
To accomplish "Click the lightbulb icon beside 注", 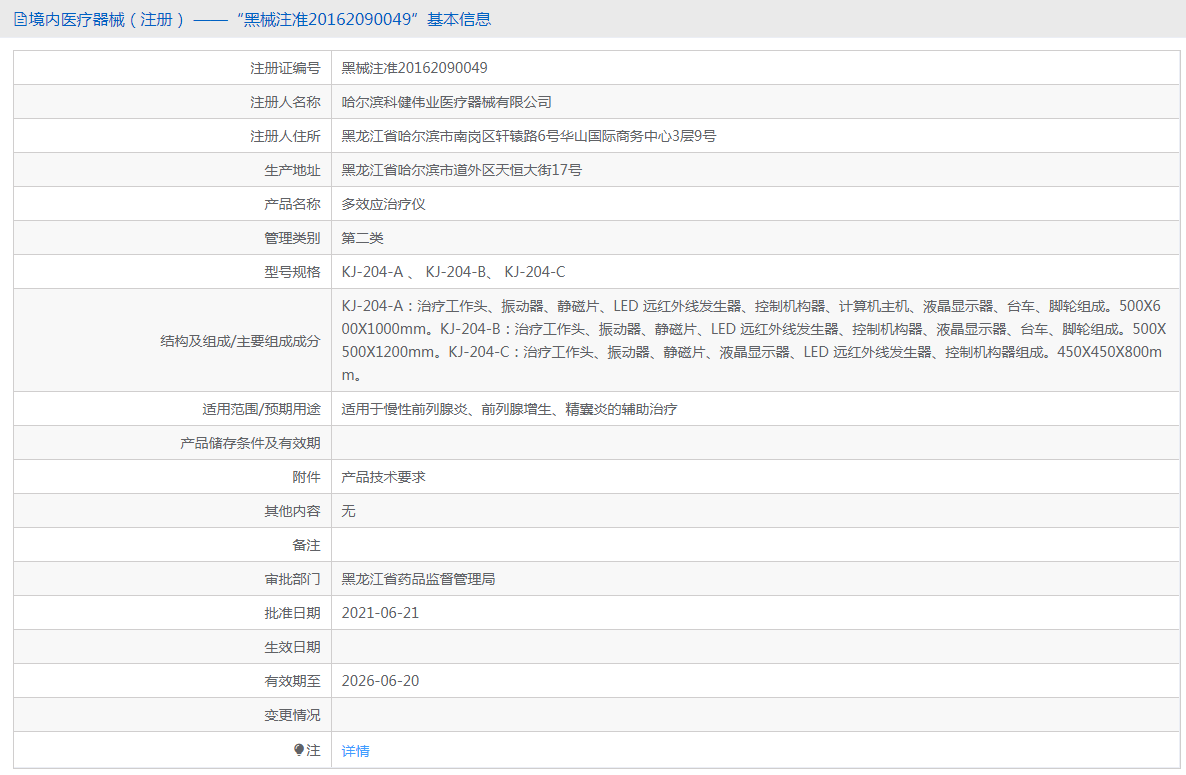I will (299, 750).
